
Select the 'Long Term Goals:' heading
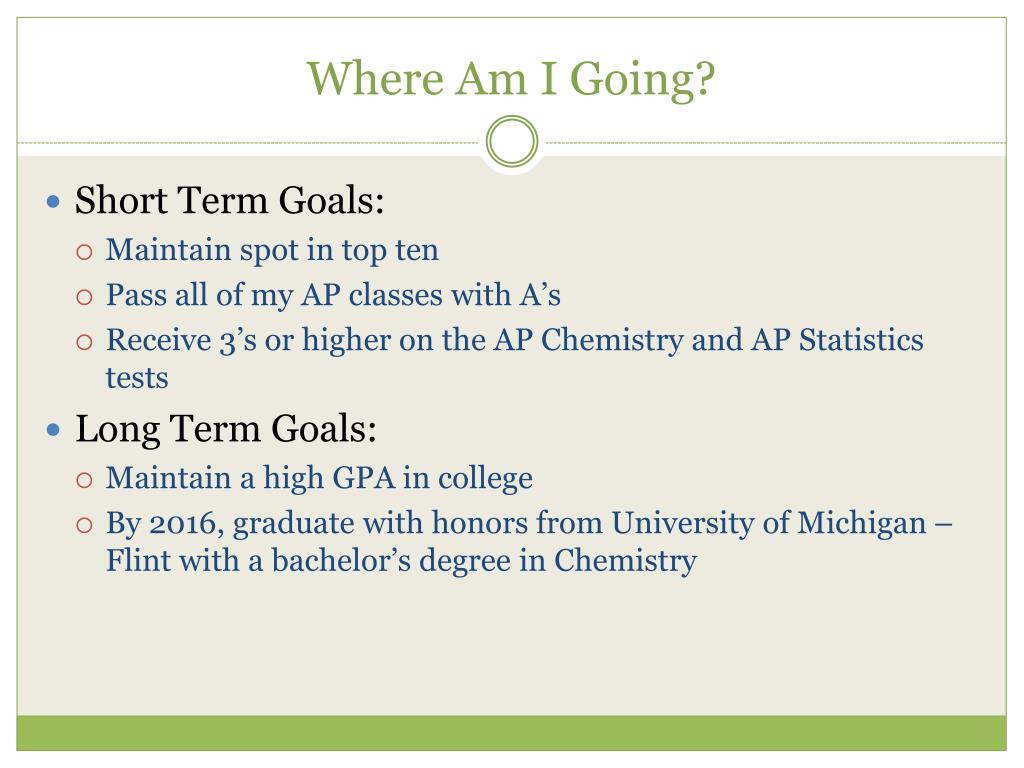click(226, 429)
